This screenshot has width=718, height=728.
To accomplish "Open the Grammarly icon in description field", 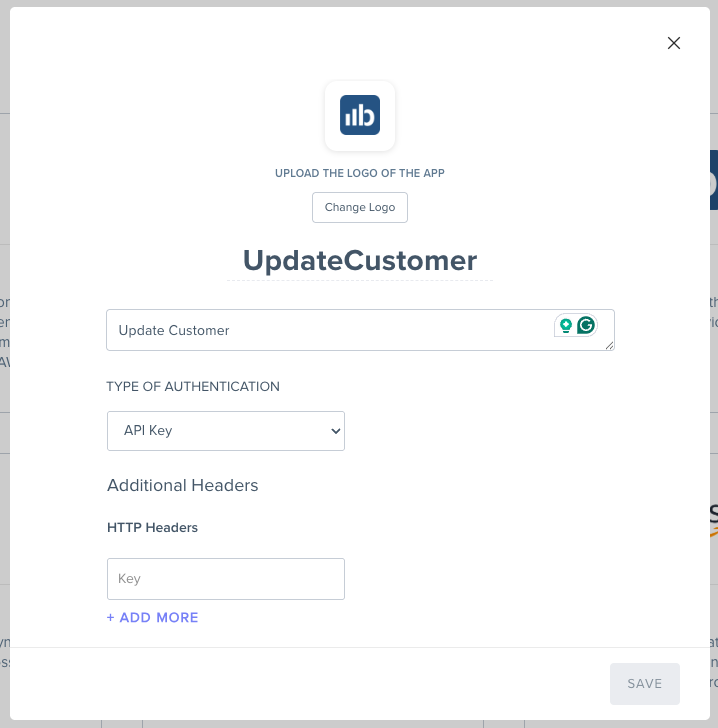I will 586,325.
